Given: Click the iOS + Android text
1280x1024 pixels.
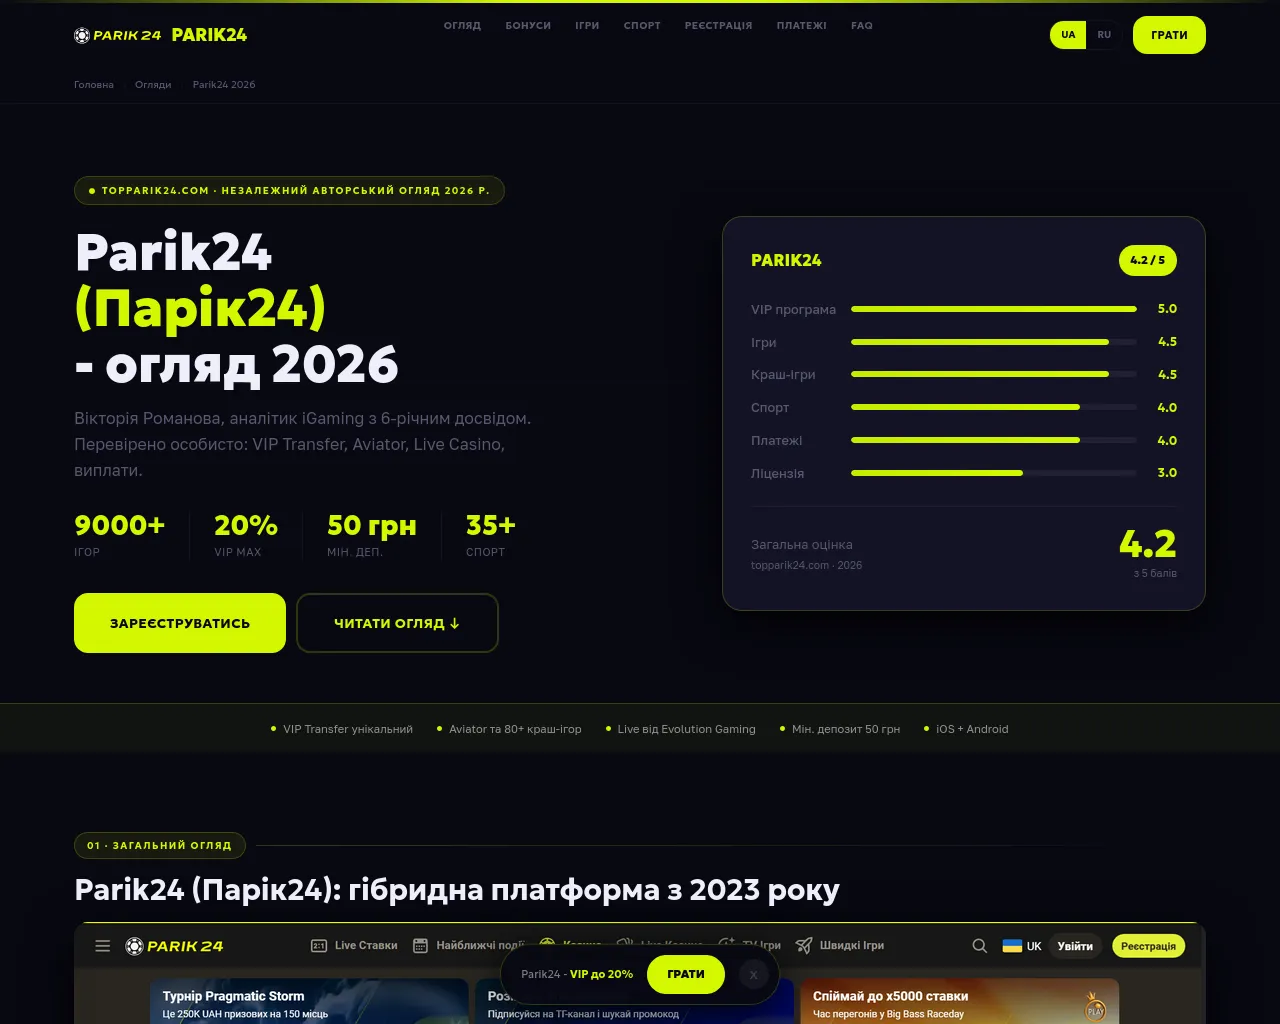Looking at the screenshot, I should pos(972,729).
